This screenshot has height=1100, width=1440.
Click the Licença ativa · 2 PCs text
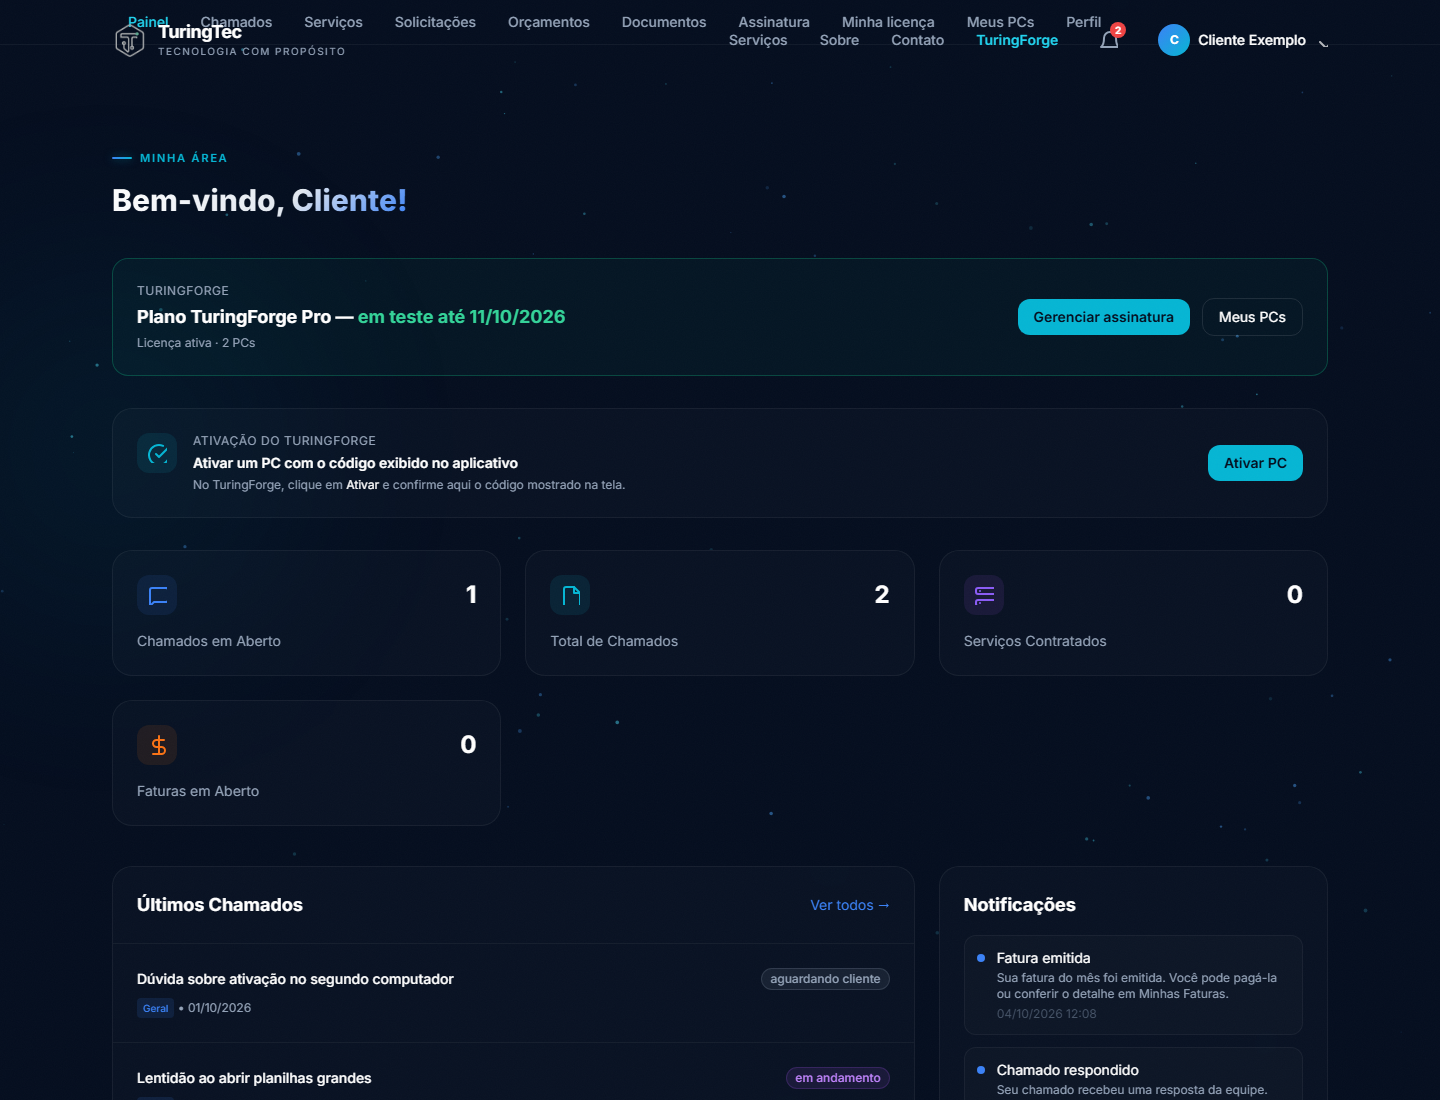pos(196,343)
